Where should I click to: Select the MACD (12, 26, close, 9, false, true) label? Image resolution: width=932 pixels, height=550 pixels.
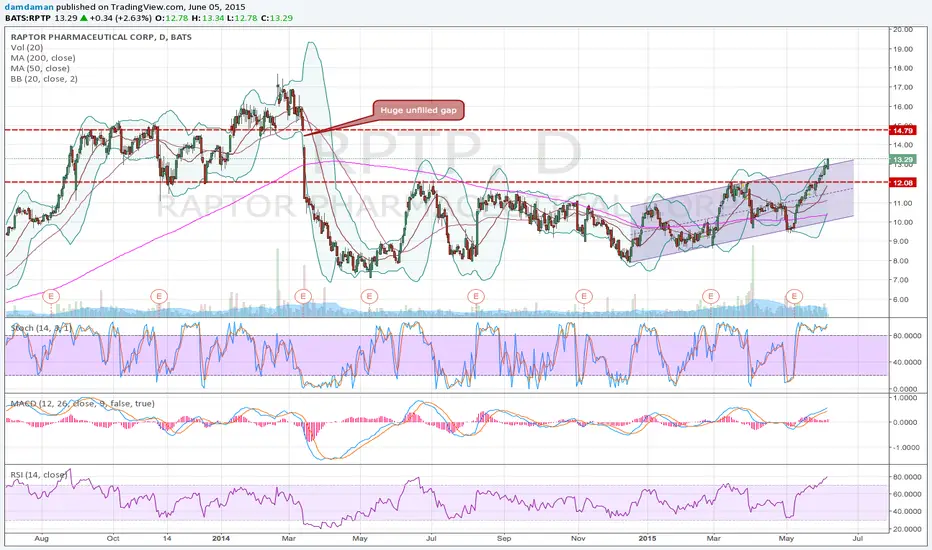click(x=83, y=404)
